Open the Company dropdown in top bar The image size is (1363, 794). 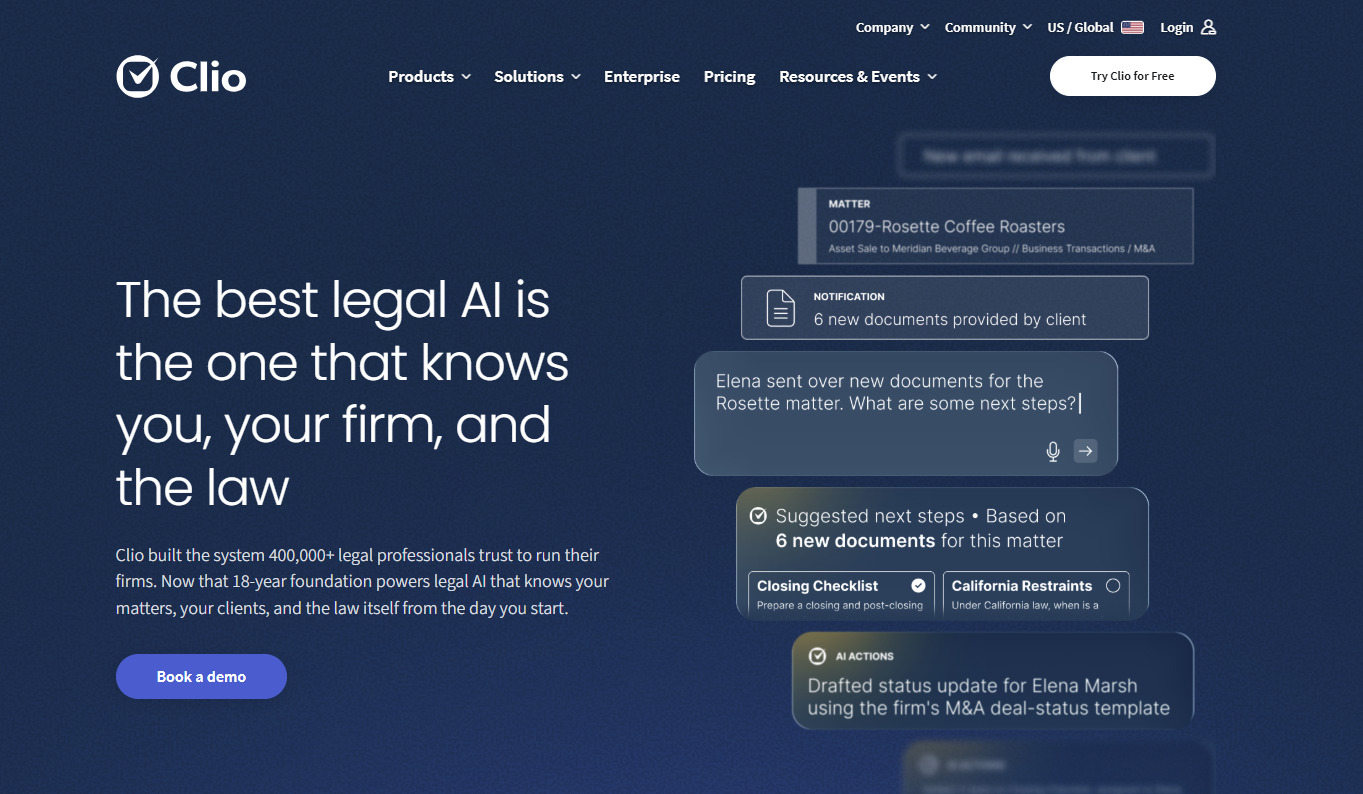click(x=892, y=28)
